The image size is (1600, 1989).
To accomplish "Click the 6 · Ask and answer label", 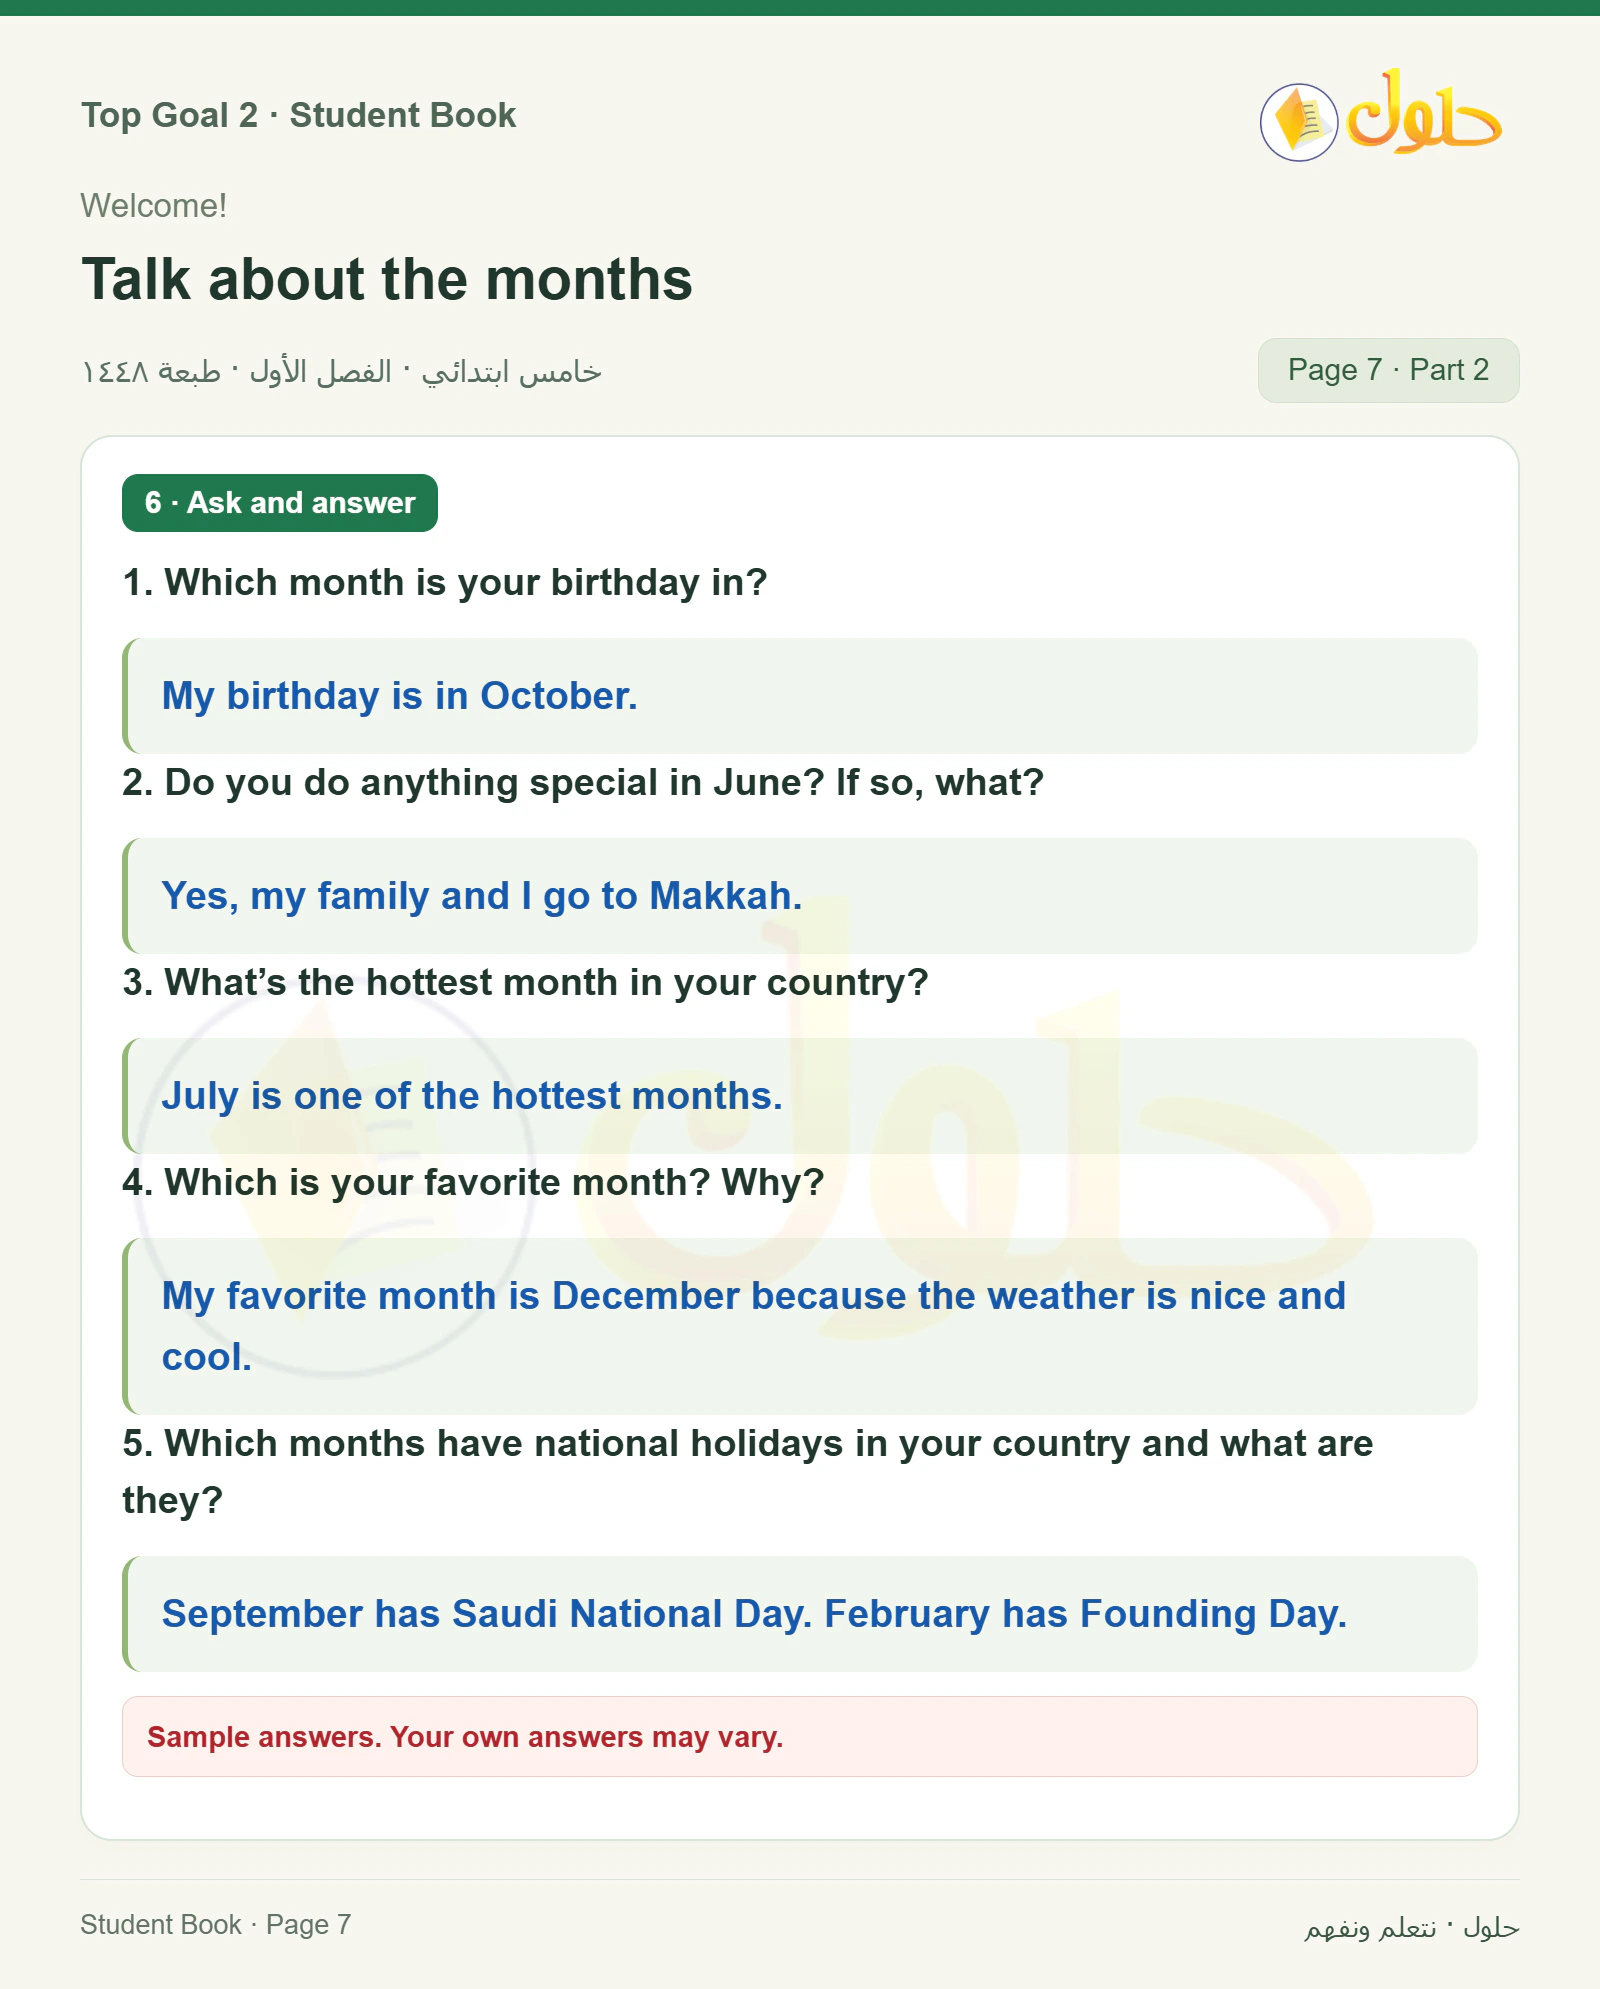I will pyautogui.click(x=280, y=503).
